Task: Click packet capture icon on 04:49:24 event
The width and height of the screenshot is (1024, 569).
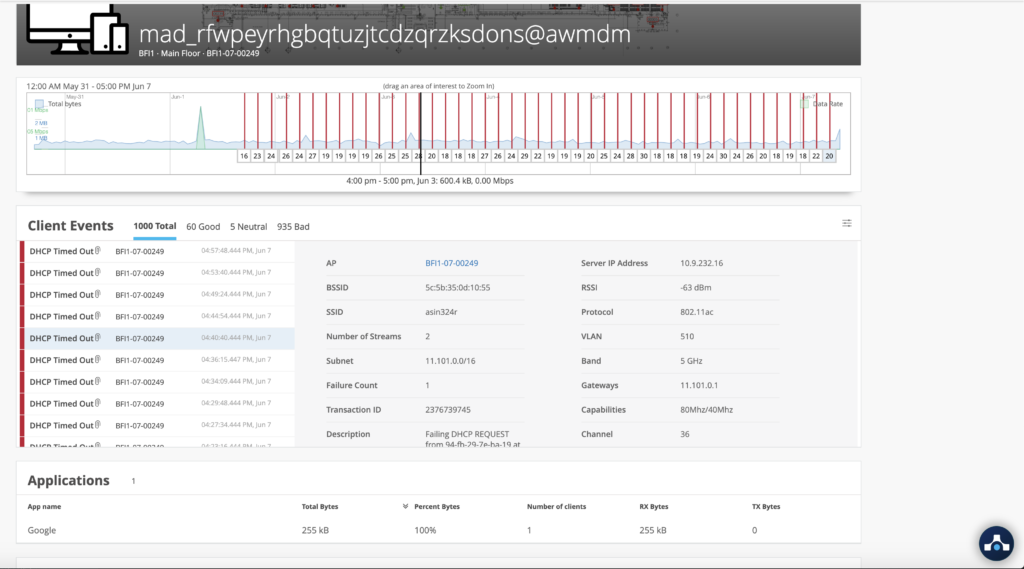Action: [98, 295]
